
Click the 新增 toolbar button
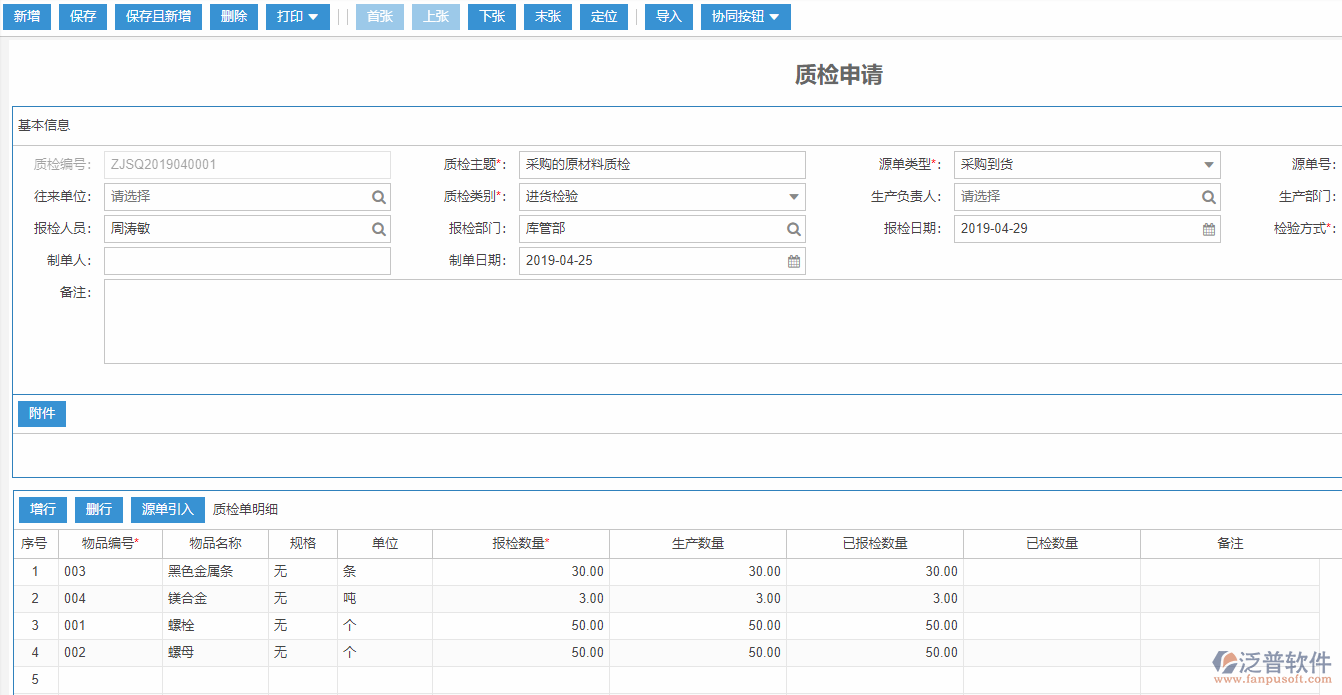click(26, 17)
